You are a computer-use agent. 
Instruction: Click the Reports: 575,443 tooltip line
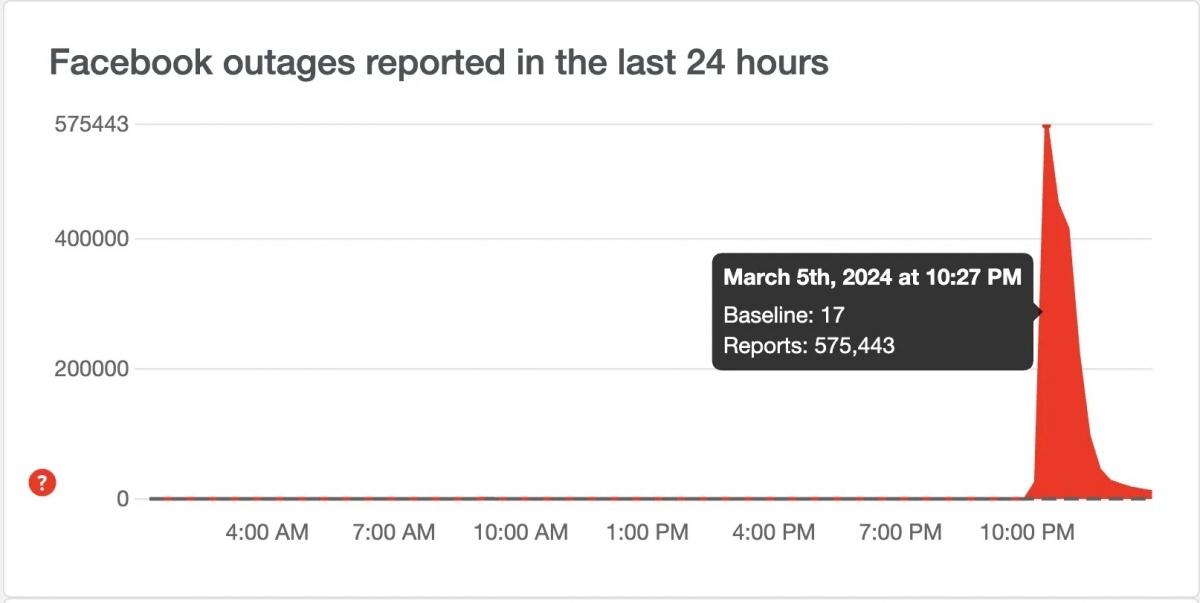click(x=809, y=346)
